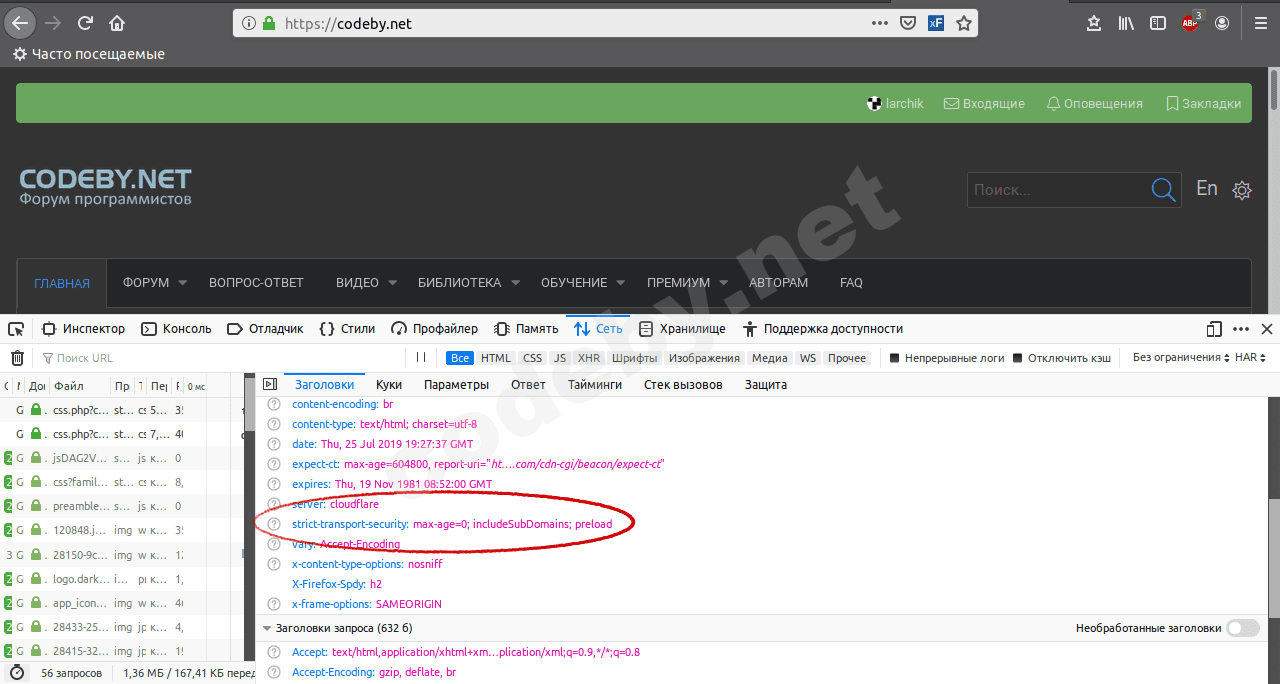
Task: Filter requests by HTML
Action: [x=495, y=358]
